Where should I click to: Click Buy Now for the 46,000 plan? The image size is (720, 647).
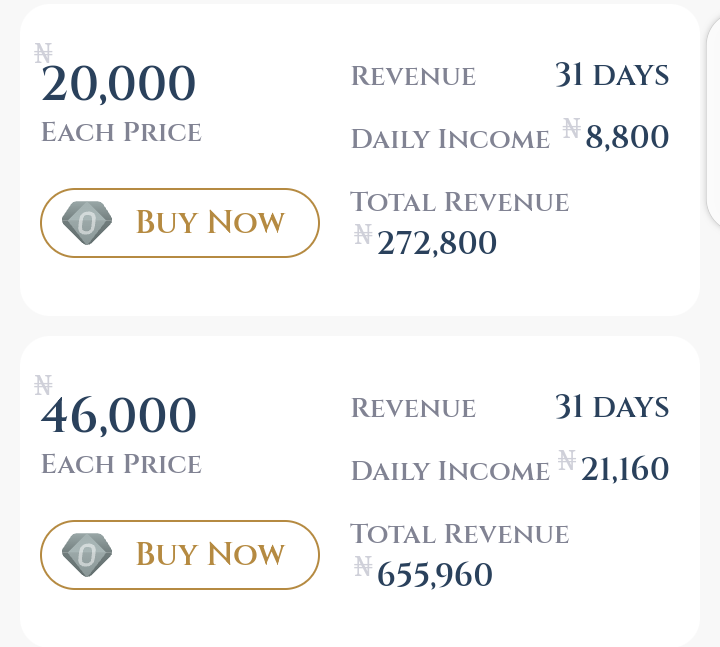180,555
